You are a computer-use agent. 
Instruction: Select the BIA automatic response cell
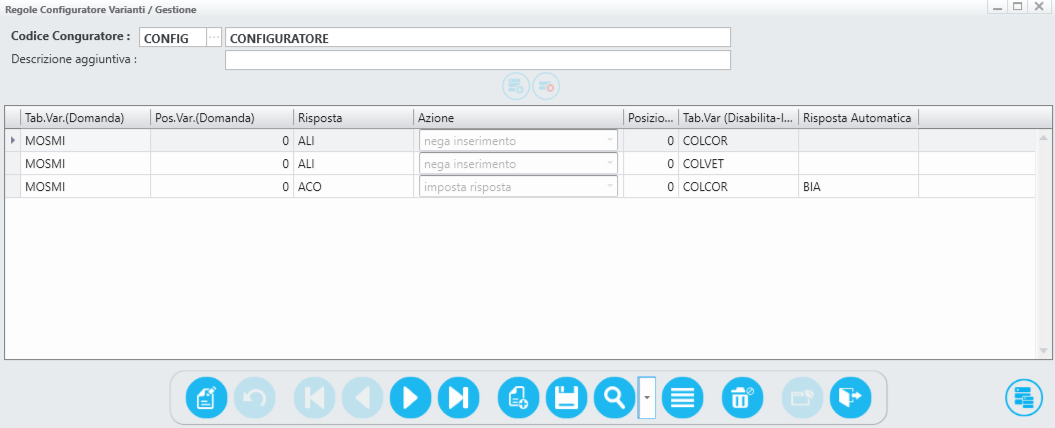click(859, 186)
